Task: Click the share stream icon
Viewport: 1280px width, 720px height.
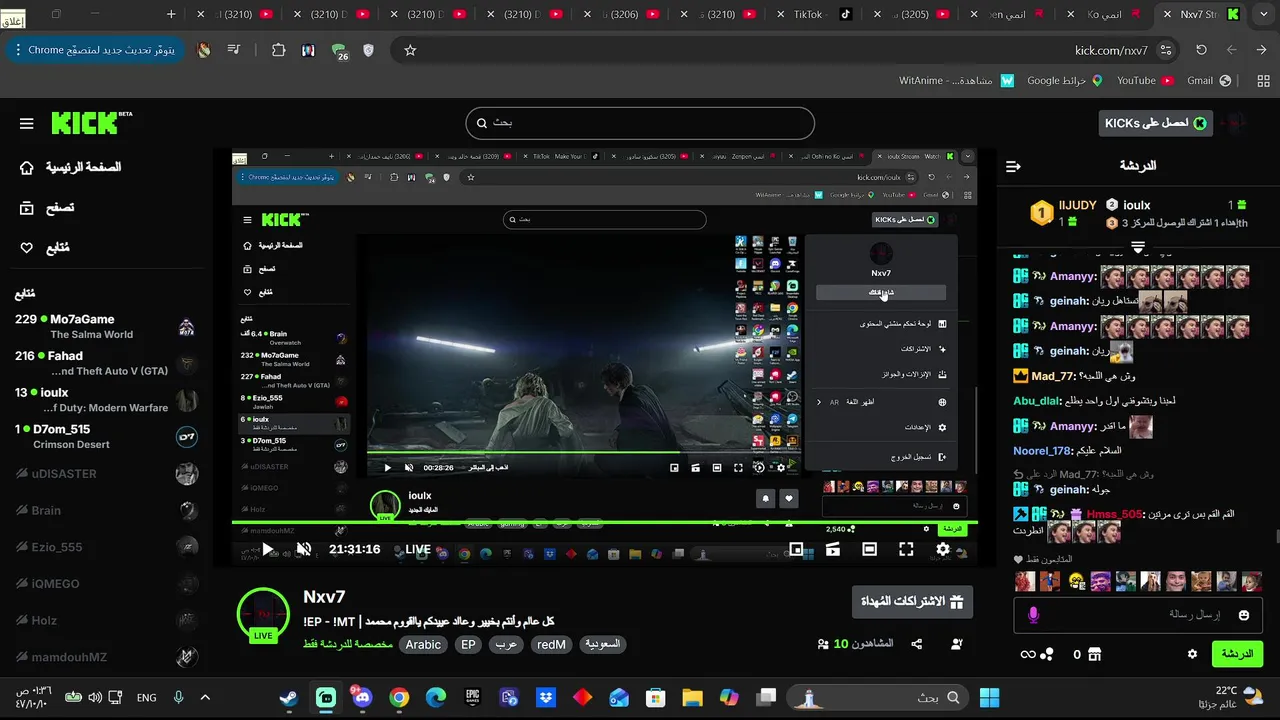Action: tap(916, 644)
